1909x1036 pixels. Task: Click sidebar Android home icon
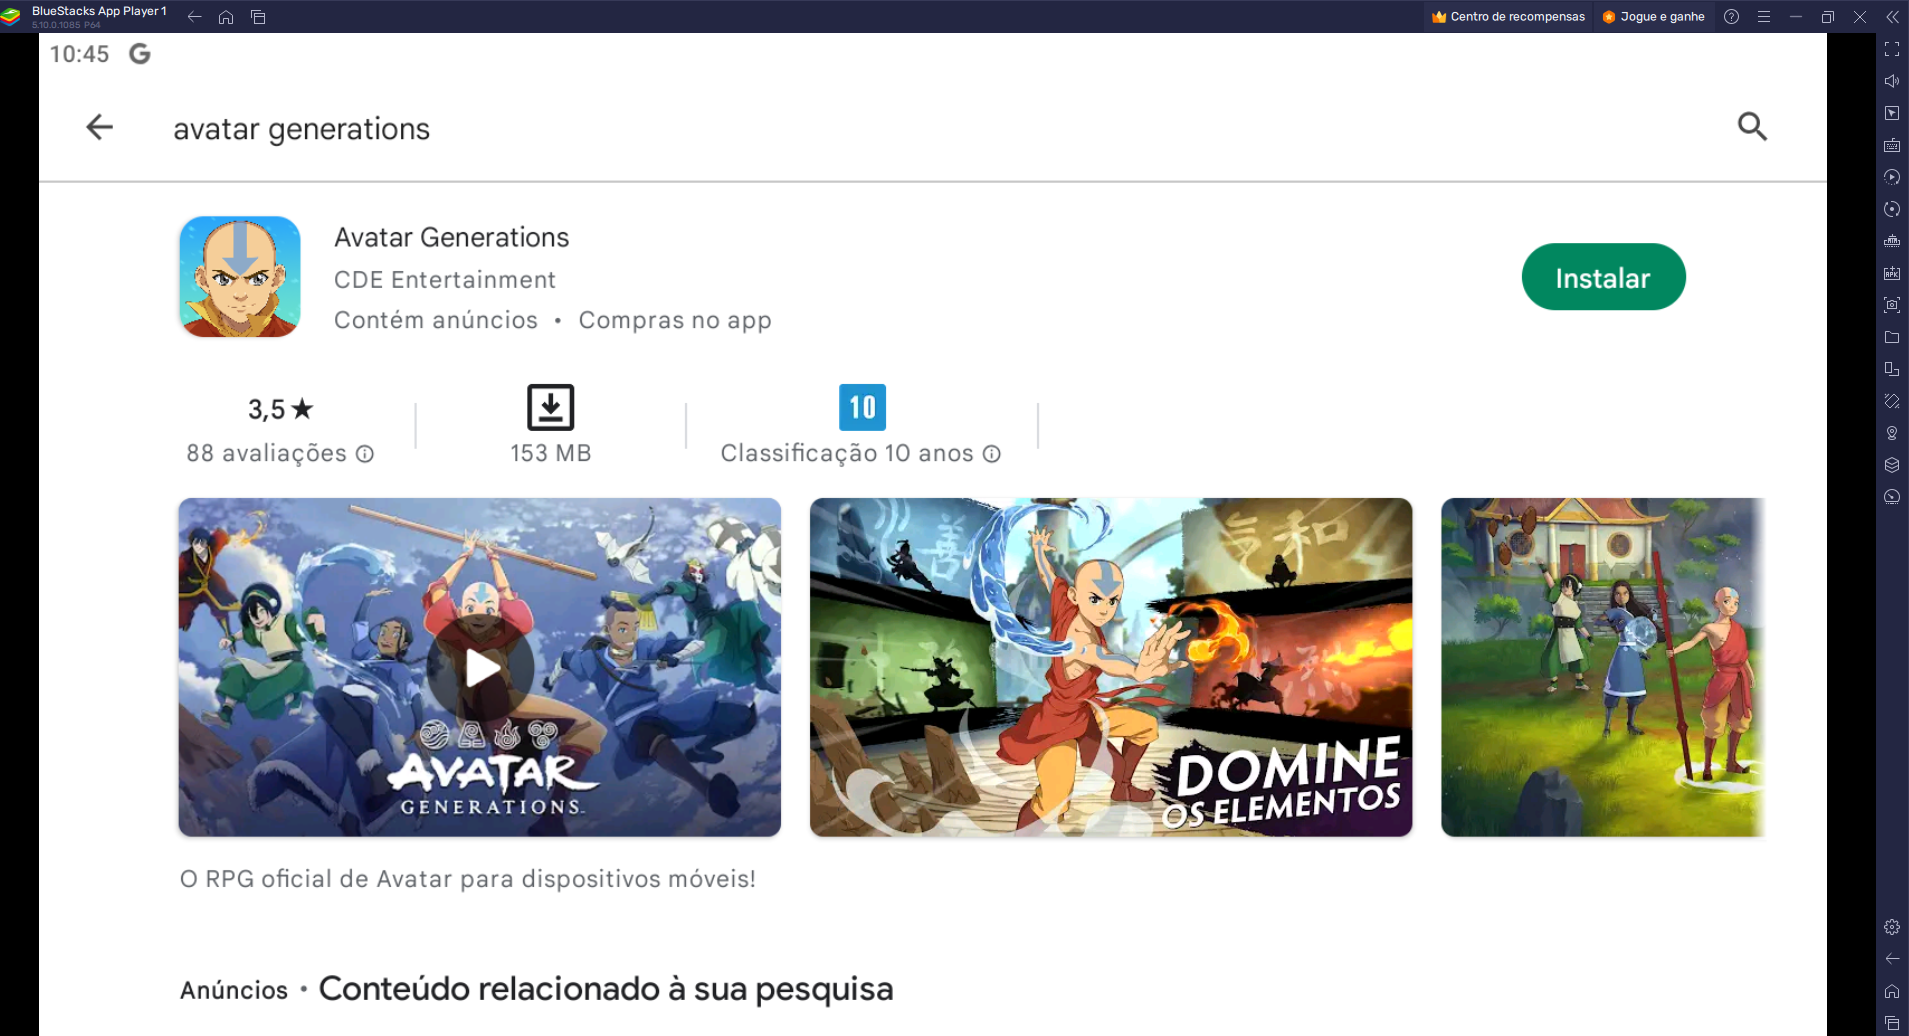(x=1892, y=991)
